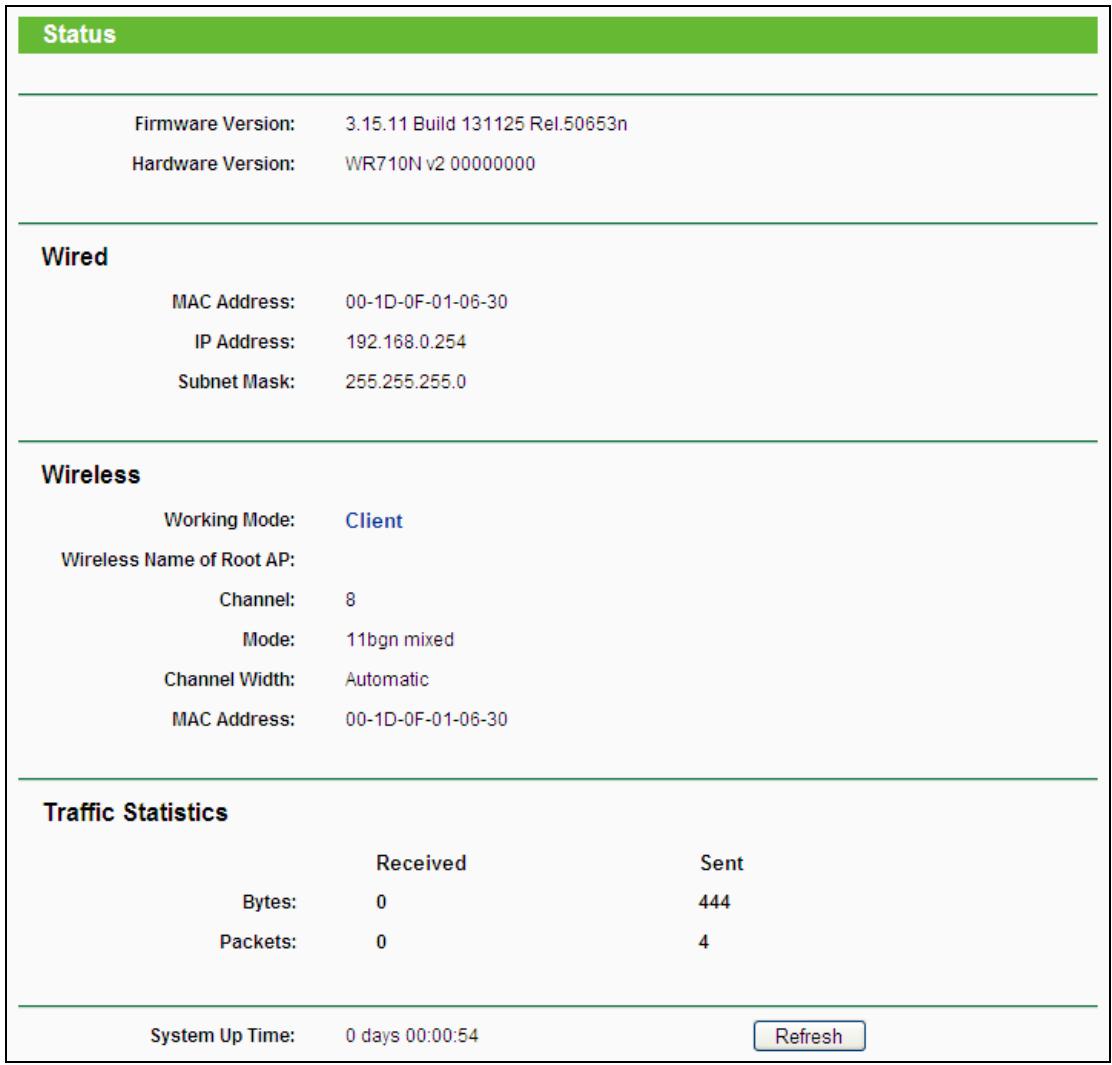Click the Wired section heading
Image resolution: width=1112 pixels, height=1065 pixels.
74,257
